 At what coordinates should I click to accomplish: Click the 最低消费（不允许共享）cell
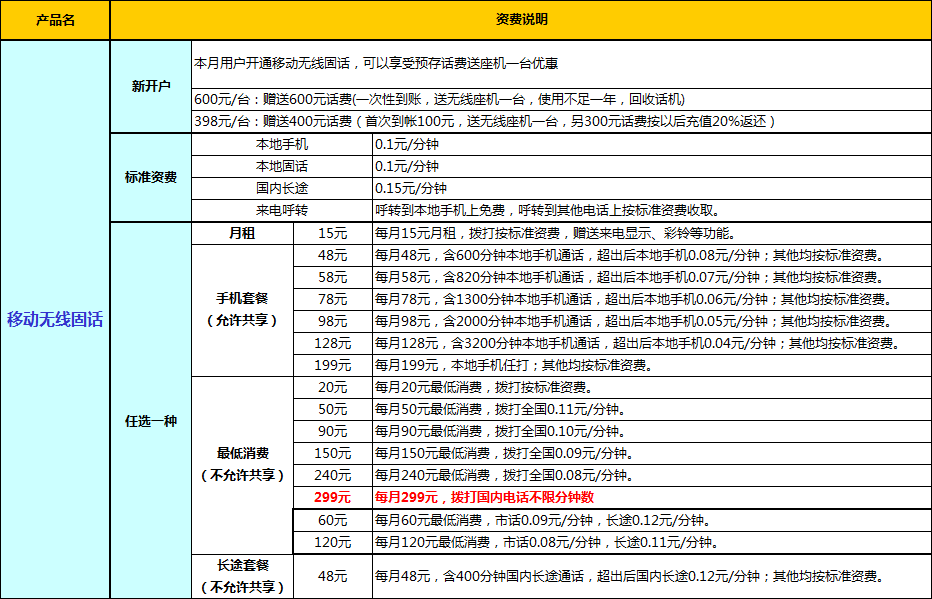click(x=243, y=465)
